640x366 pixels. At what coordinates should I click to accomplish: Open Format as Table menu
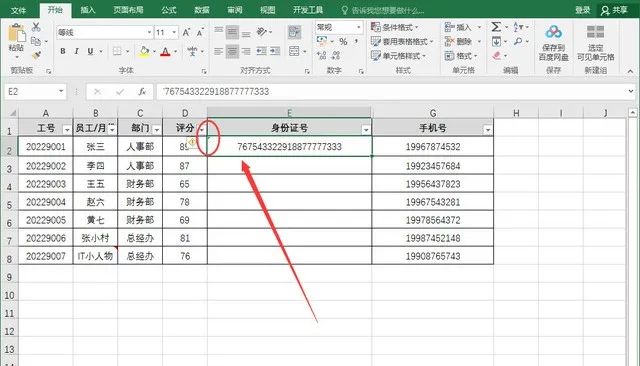[402, 42]
